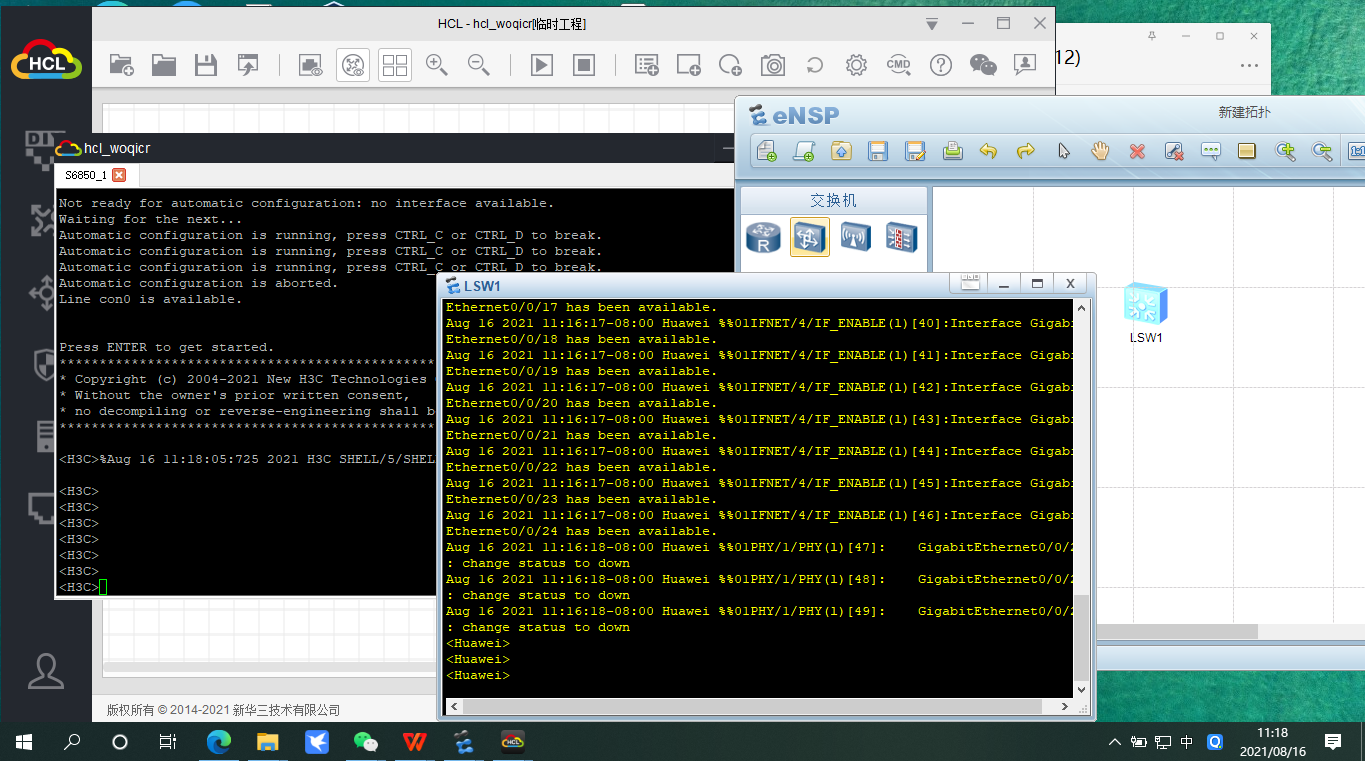1365x761 pixels.
Task: Close the S6850_1 terminal tab
Action: click(119, 175)
